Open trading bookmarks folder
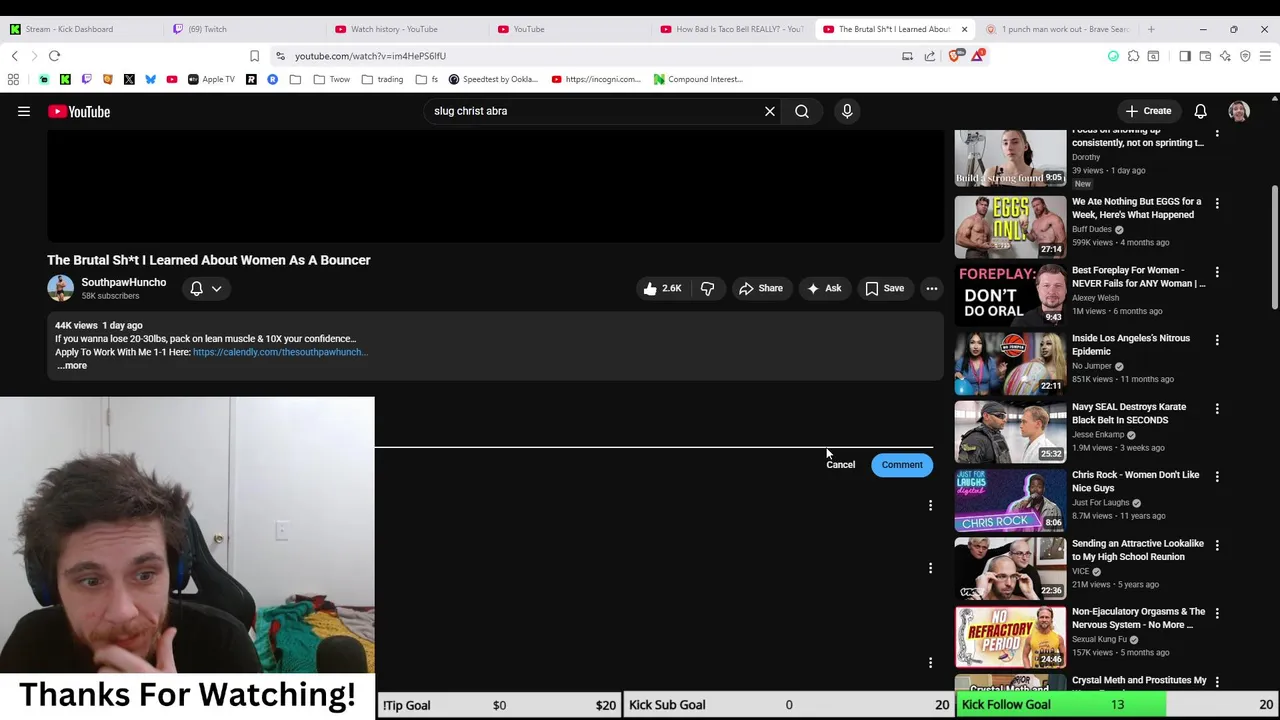This screenshot has height=720, width=1280. 383,79
